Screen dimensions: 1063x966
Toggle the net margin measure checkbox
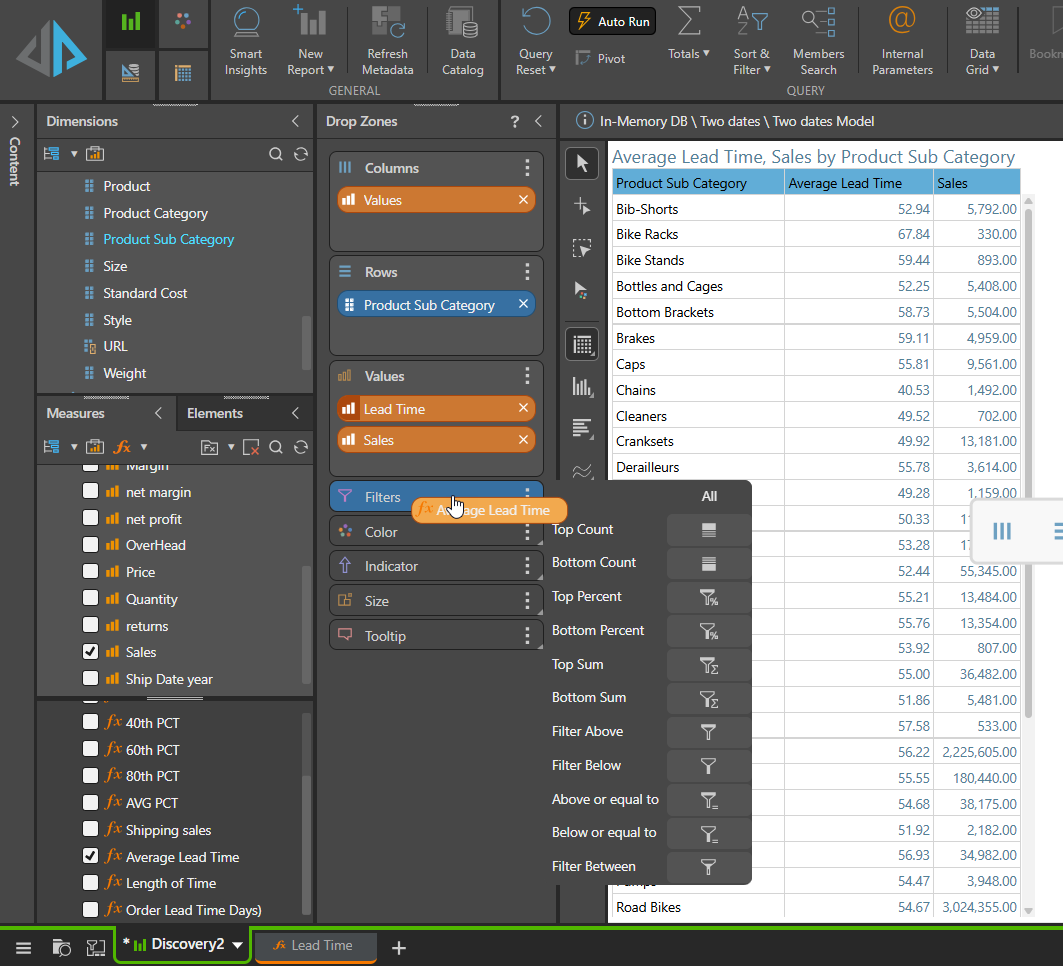point(90,491)
